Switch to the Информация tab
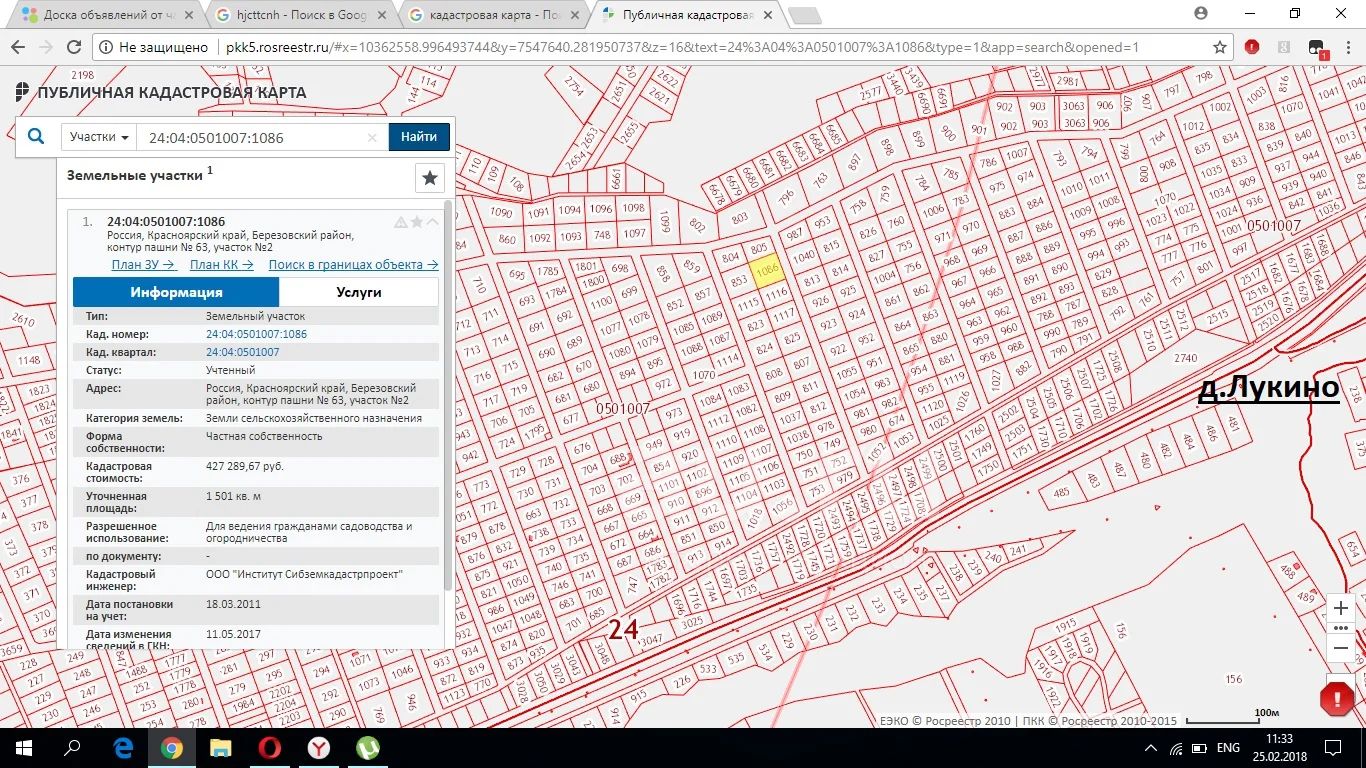The width and height of the screenshot is (1366, 768). (x=176, y=292)
